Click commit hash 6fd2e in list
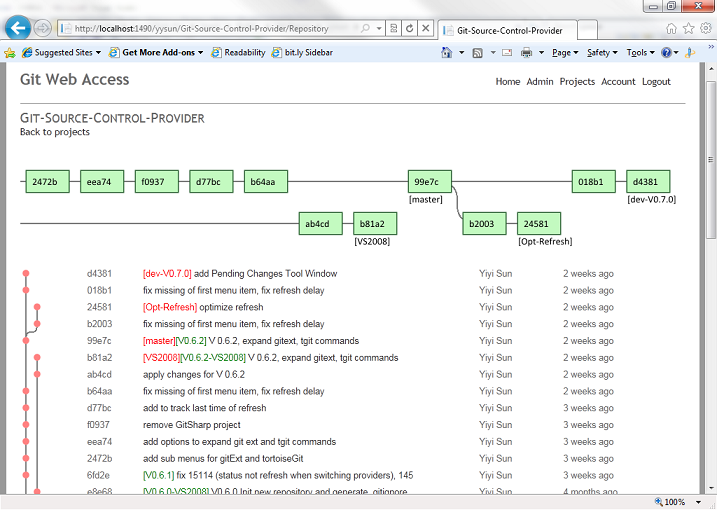Screen dimensions: 717x510 [98, 475]
